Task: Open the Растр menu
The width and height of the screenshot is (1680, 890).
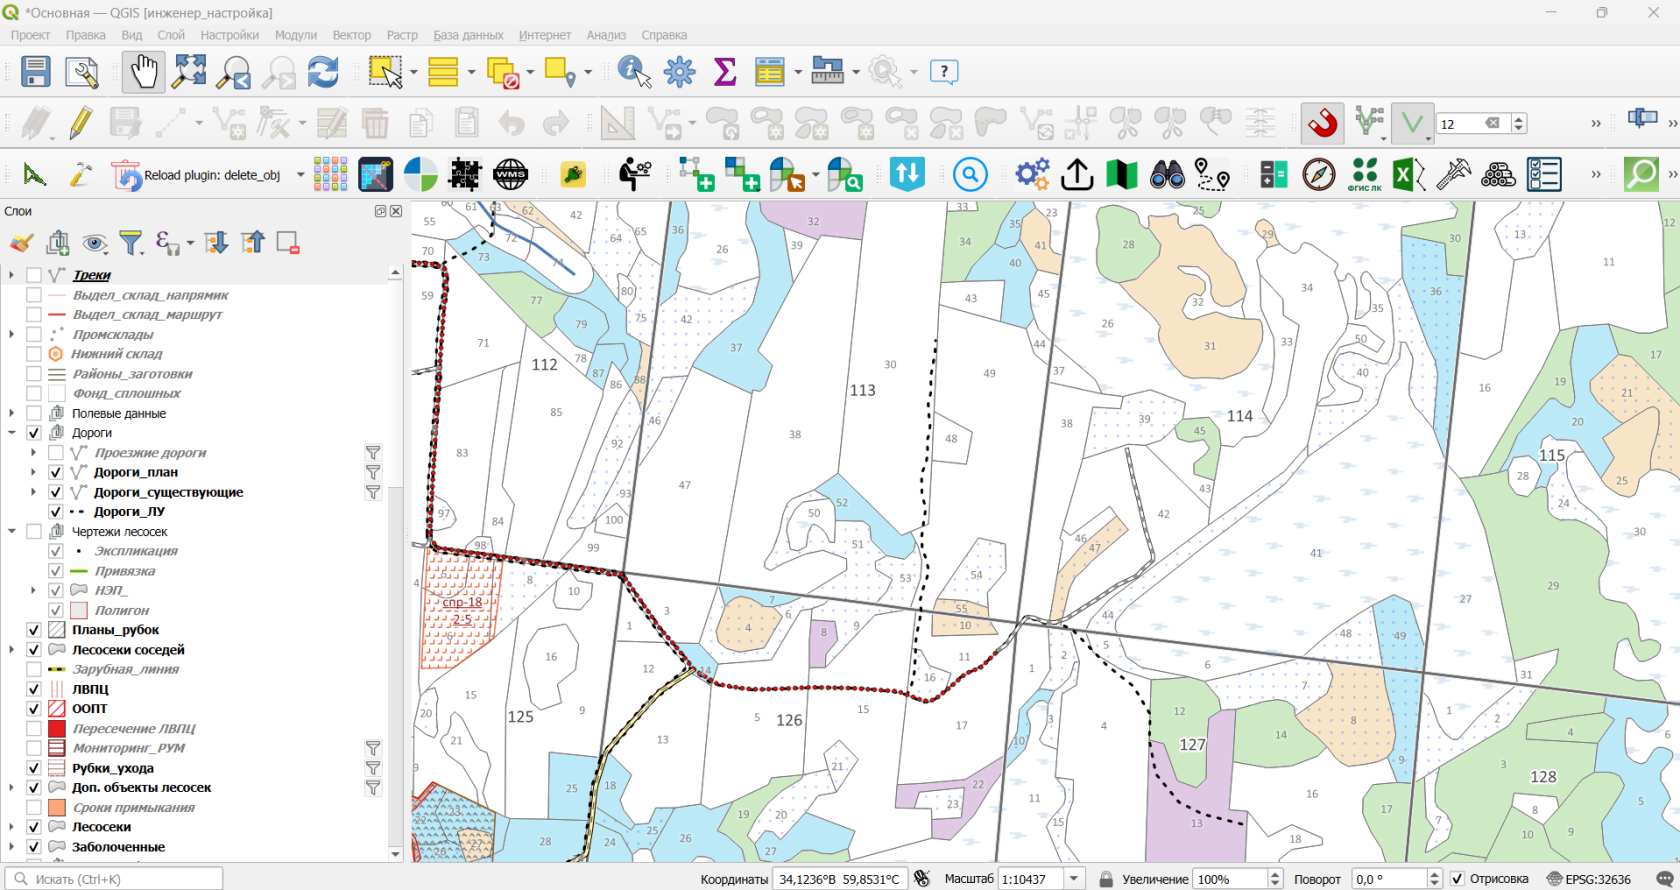Action: (402, 35)
